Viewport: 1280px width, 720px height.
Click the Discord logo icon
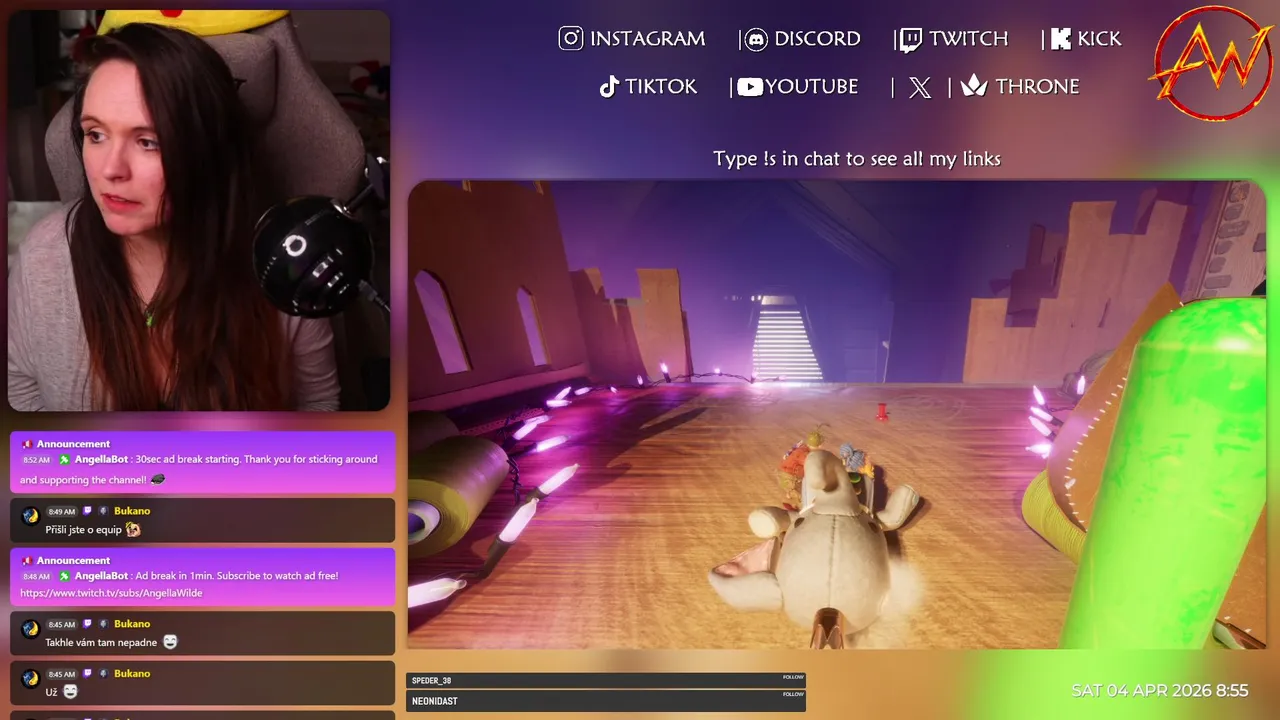[x=756, y=39]
